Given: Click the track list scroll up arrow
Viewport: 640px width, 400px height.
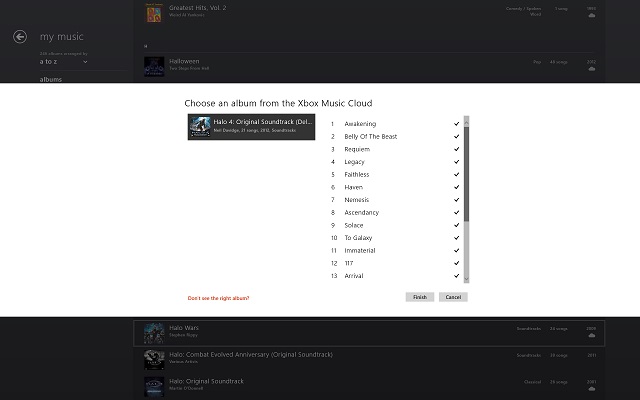Looking at the screenshot, I should pos(467,120).
